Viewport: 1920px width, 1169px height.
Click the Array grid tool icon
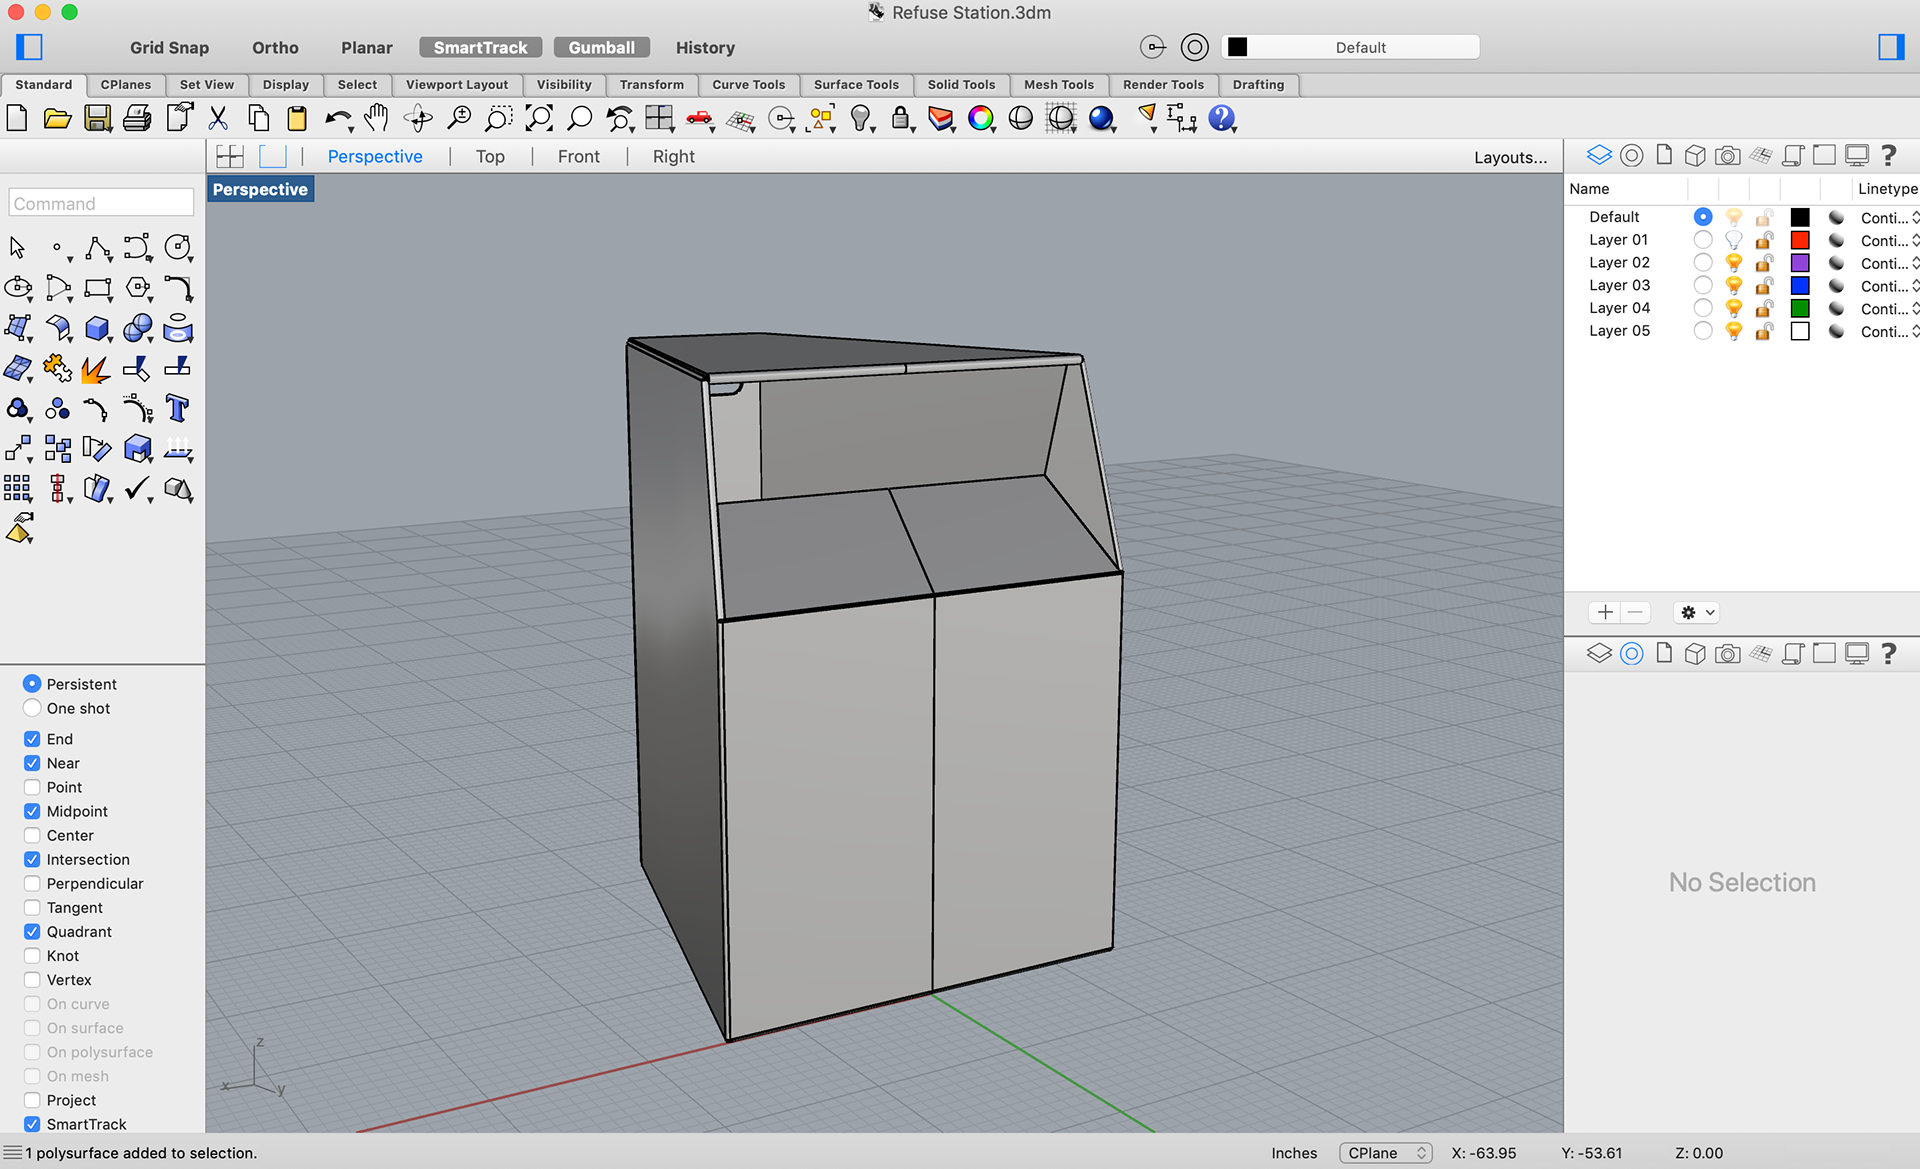18,488
